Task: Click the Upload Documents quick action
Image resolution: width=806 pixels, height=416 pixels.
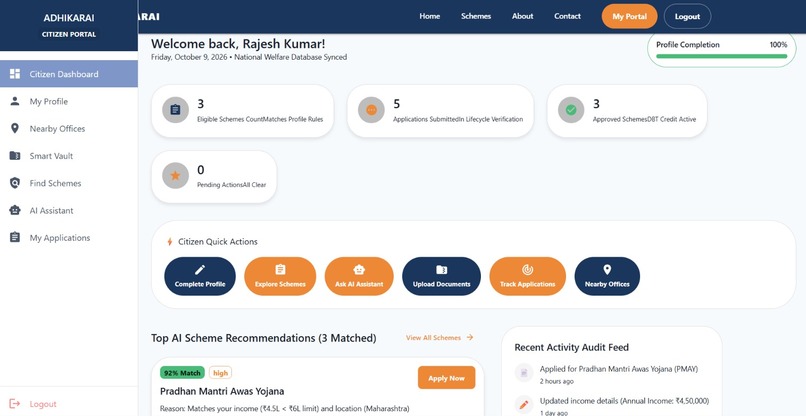Action: pos(442,276)
